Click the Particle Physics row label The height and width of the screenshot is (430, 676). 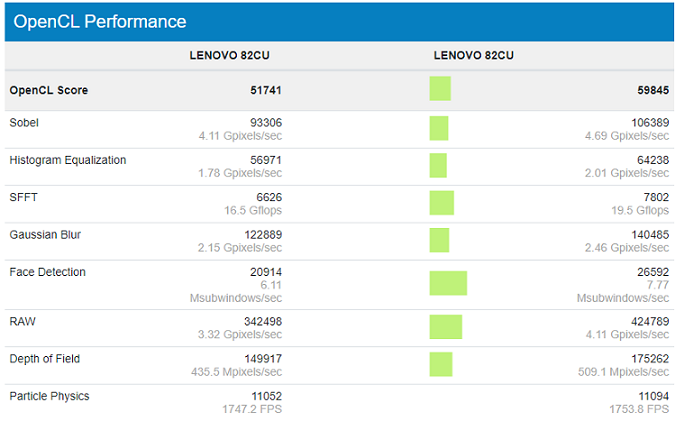coord(49,396)
